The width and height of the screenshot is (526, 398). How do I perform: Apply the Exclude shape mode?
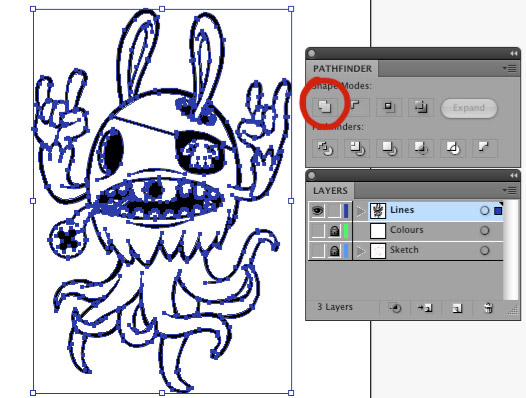tap(421, 107)
